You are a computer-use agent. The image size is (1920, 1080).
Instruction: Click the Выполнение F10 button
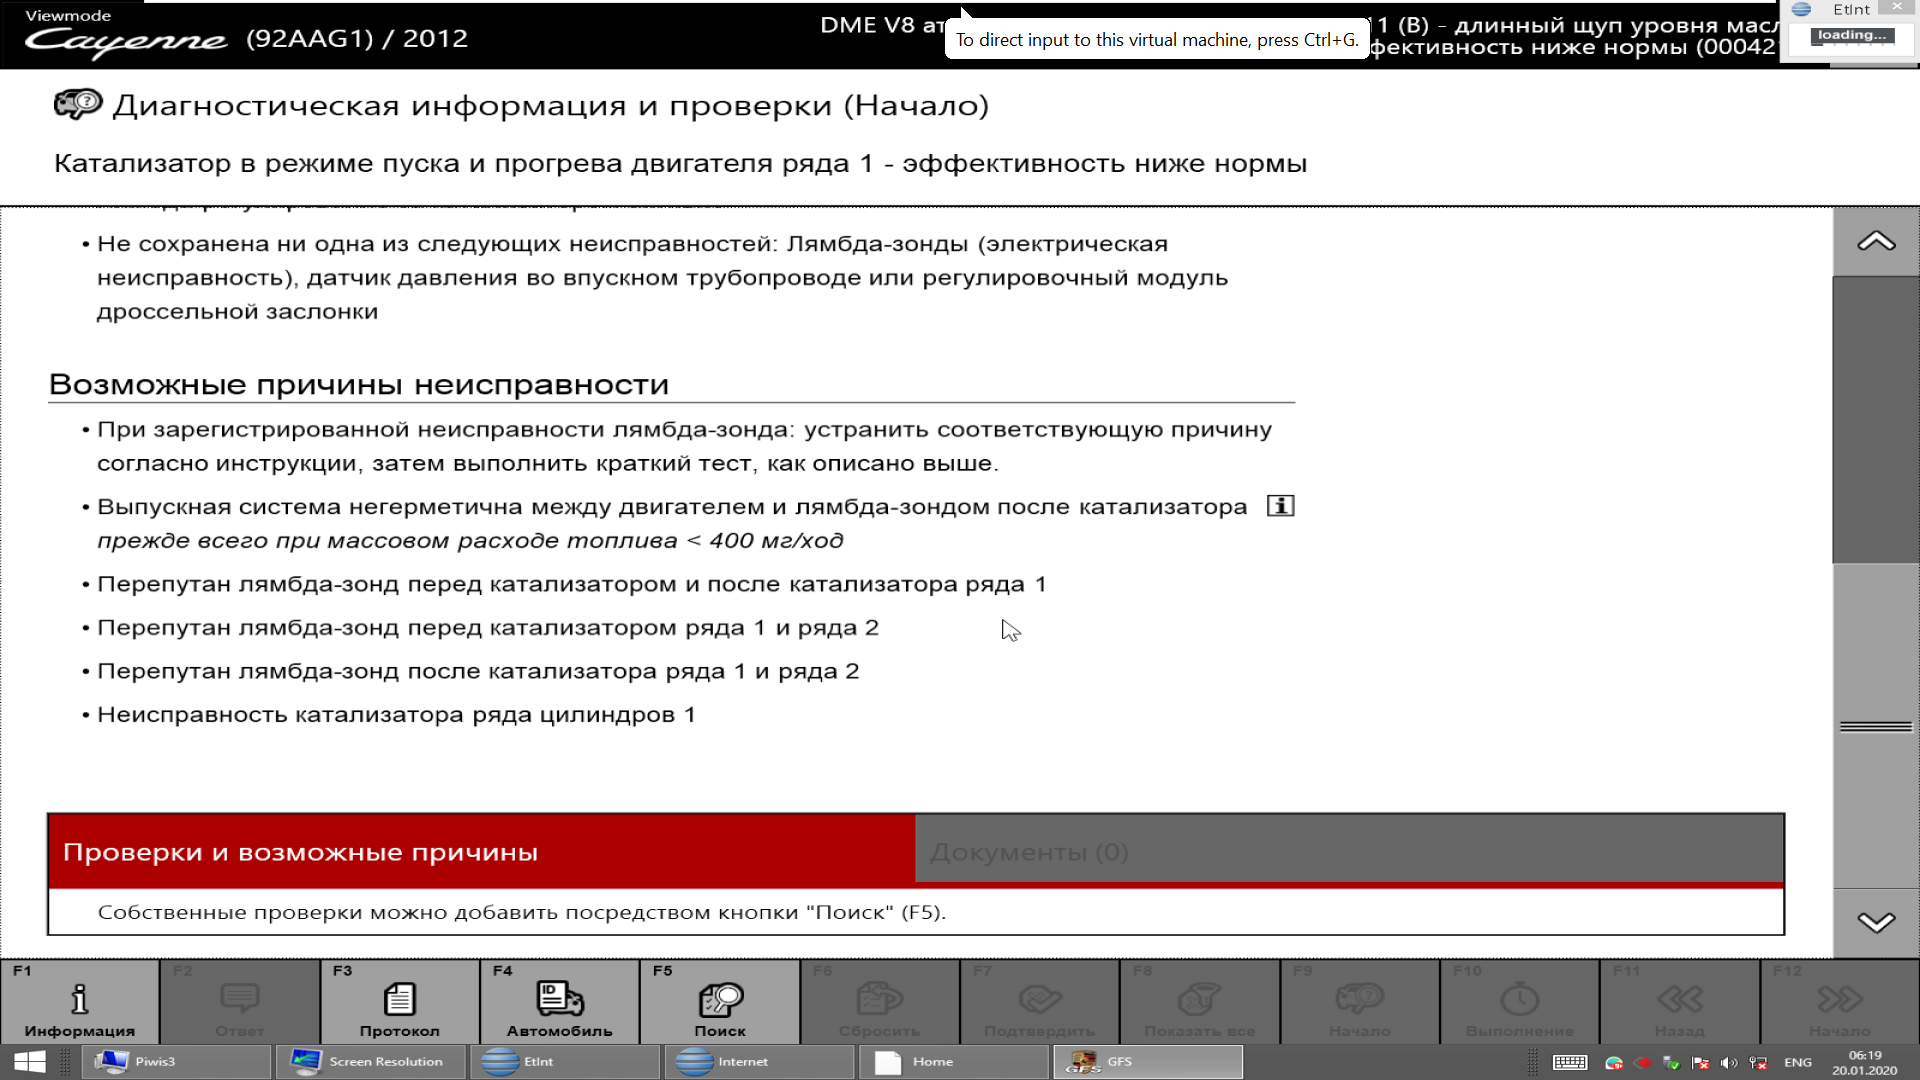(x=1520, y=1001)
